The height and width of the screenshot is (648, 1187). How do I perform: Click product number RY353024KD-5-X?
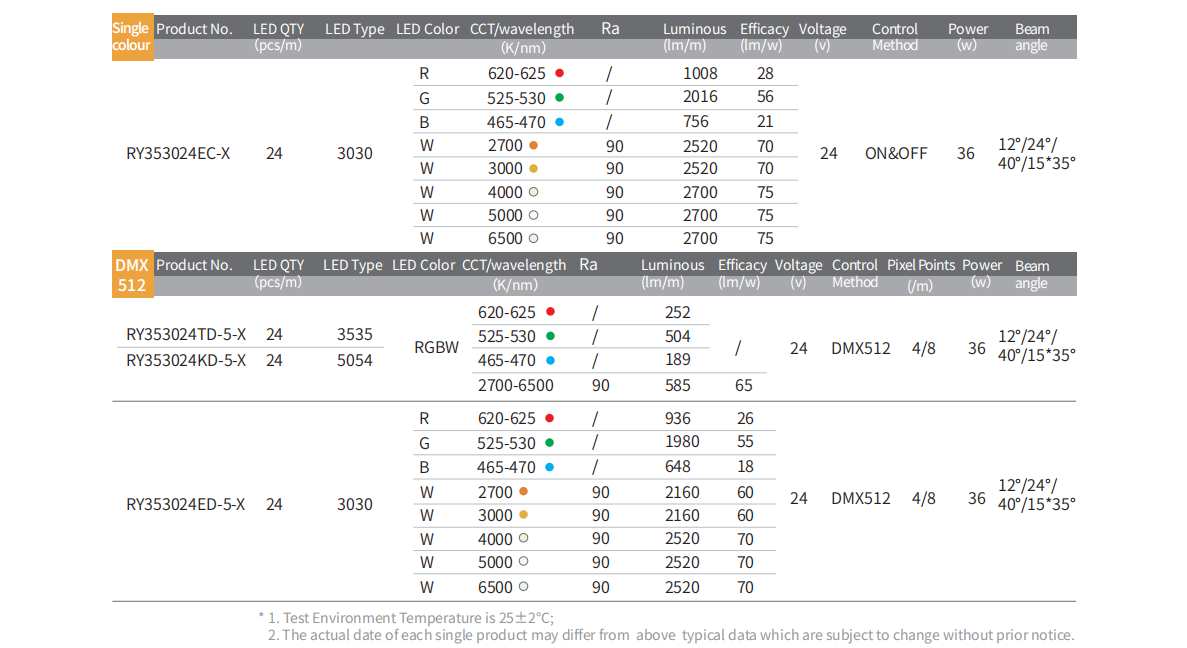[186, 360]
